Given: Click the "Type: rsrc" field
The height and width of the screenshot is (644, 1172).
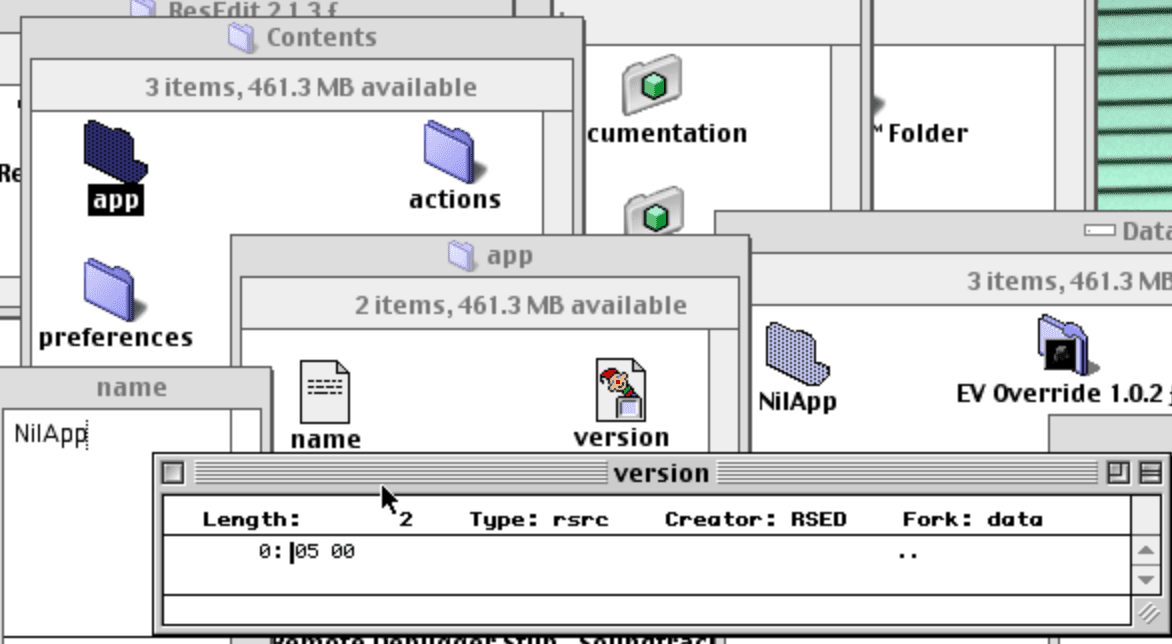Looking at the screenshot, I should pos(539,519).
